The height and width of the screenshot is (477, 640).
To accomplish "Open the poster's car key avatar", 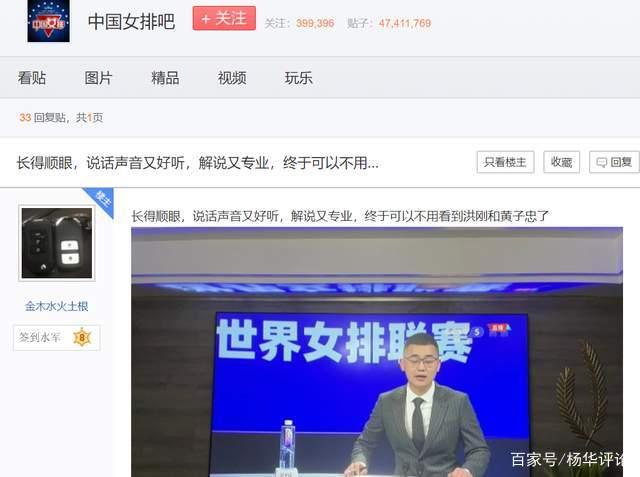I will pyautogui.click(x=57, y=243).
